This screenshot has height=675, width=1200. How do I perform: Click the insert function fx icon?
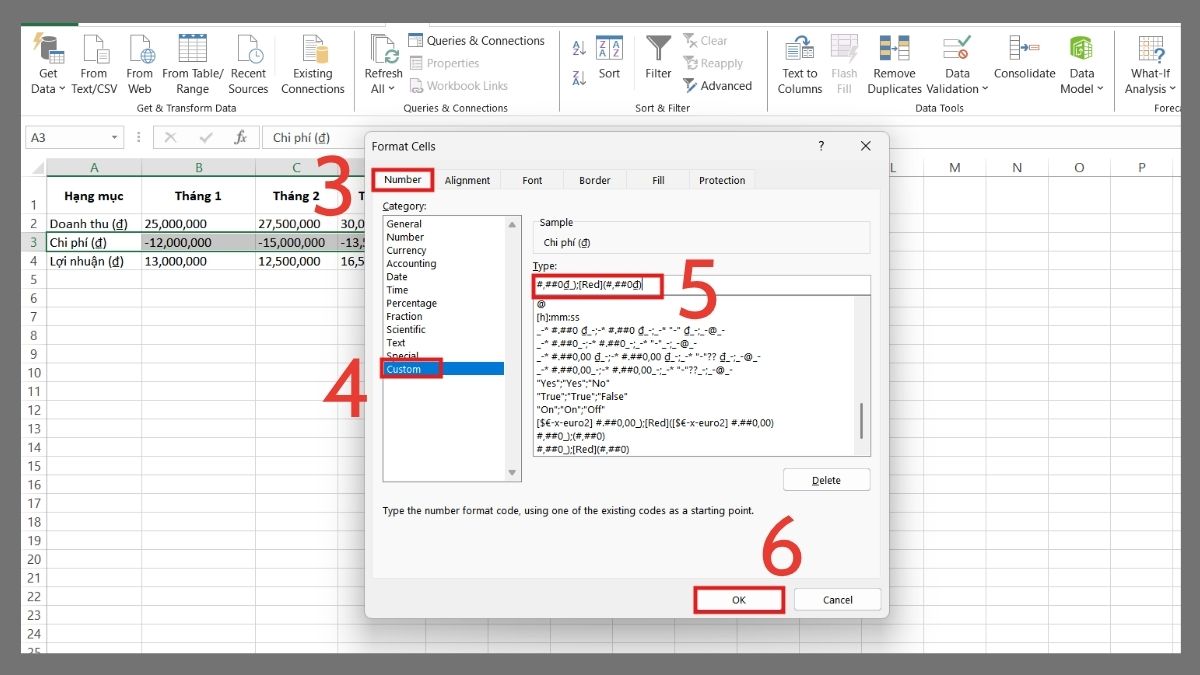point(240,138)
